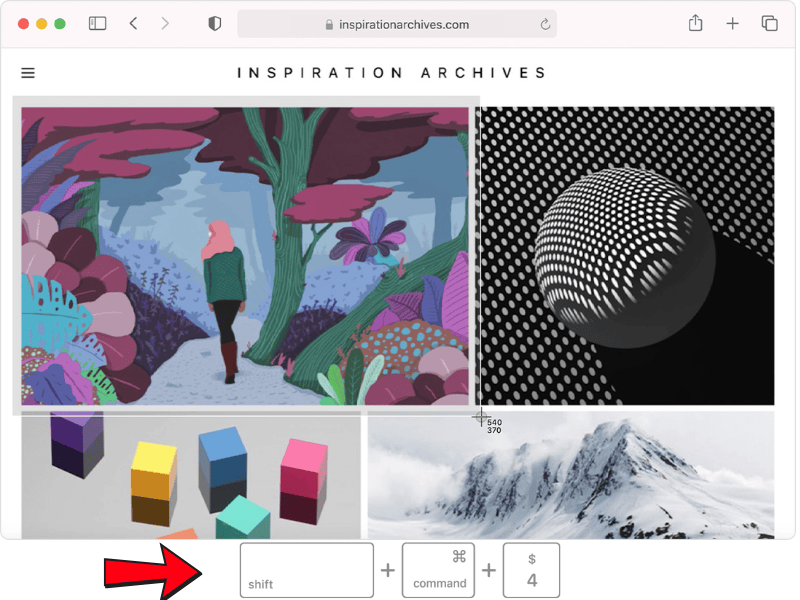Click the 4 key graphic
This screenshot has width=800, height=600.
[x=531, y=570]
